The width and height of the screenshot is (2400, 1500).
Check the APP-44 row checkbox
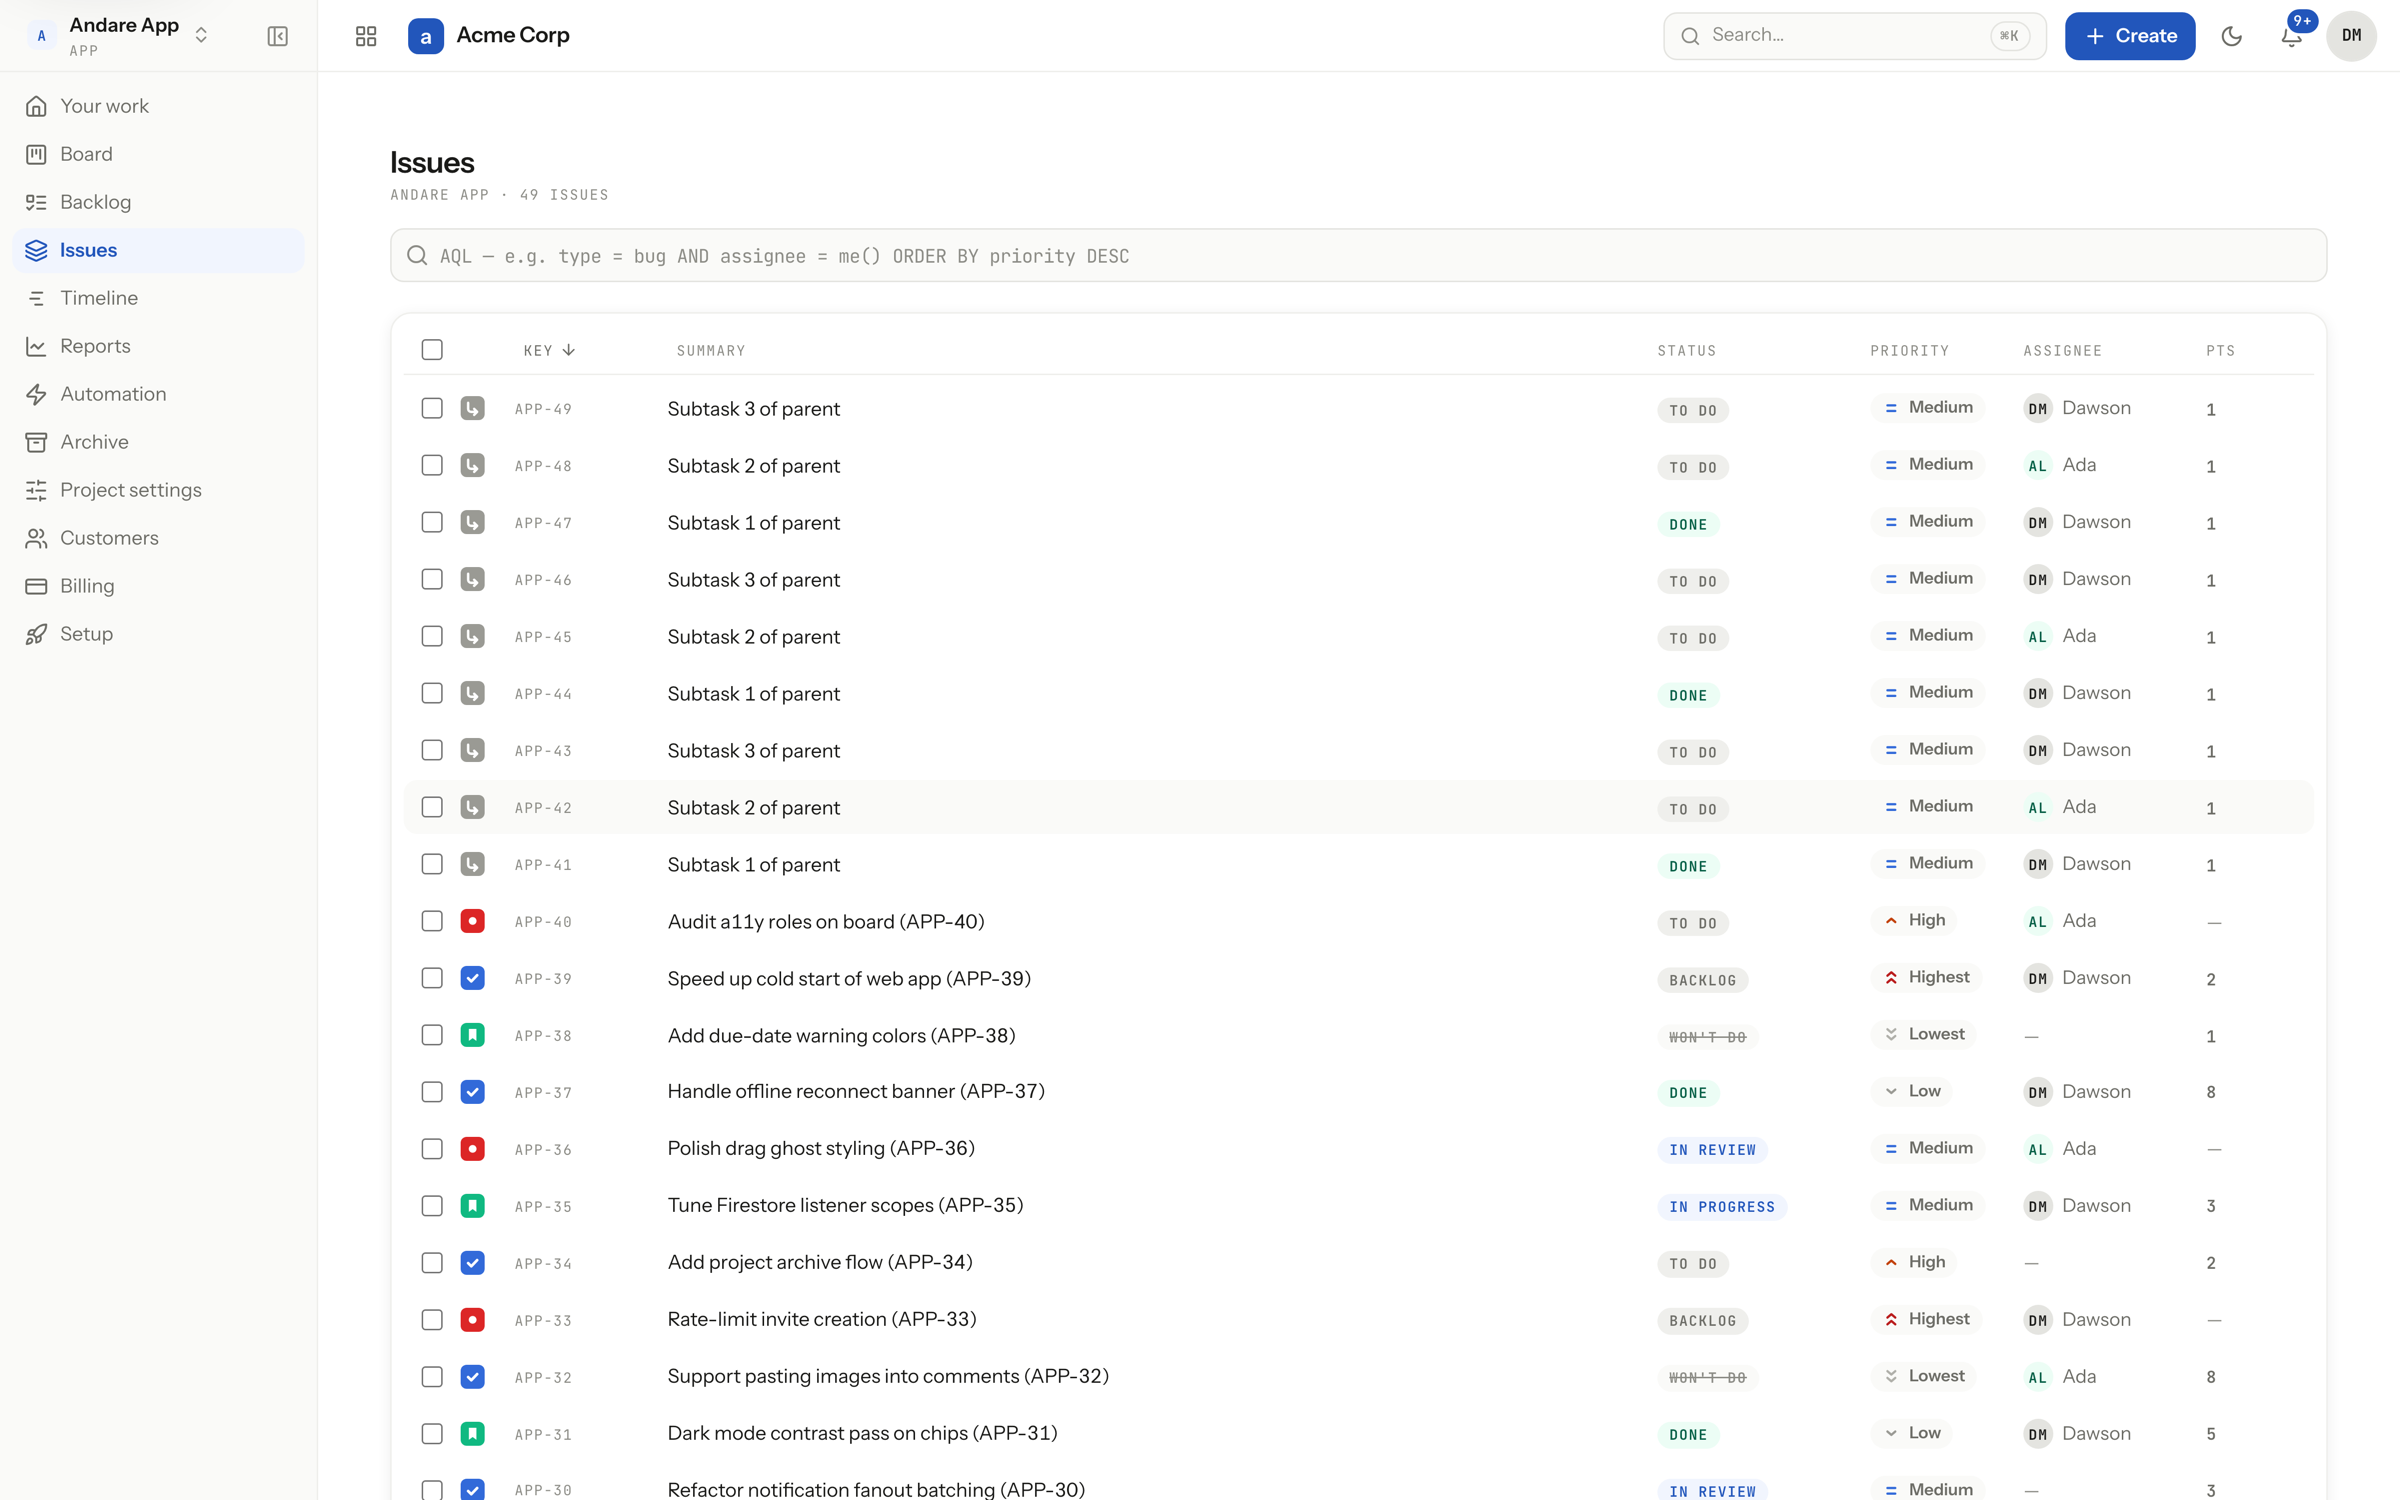click(x=432, y=693)
